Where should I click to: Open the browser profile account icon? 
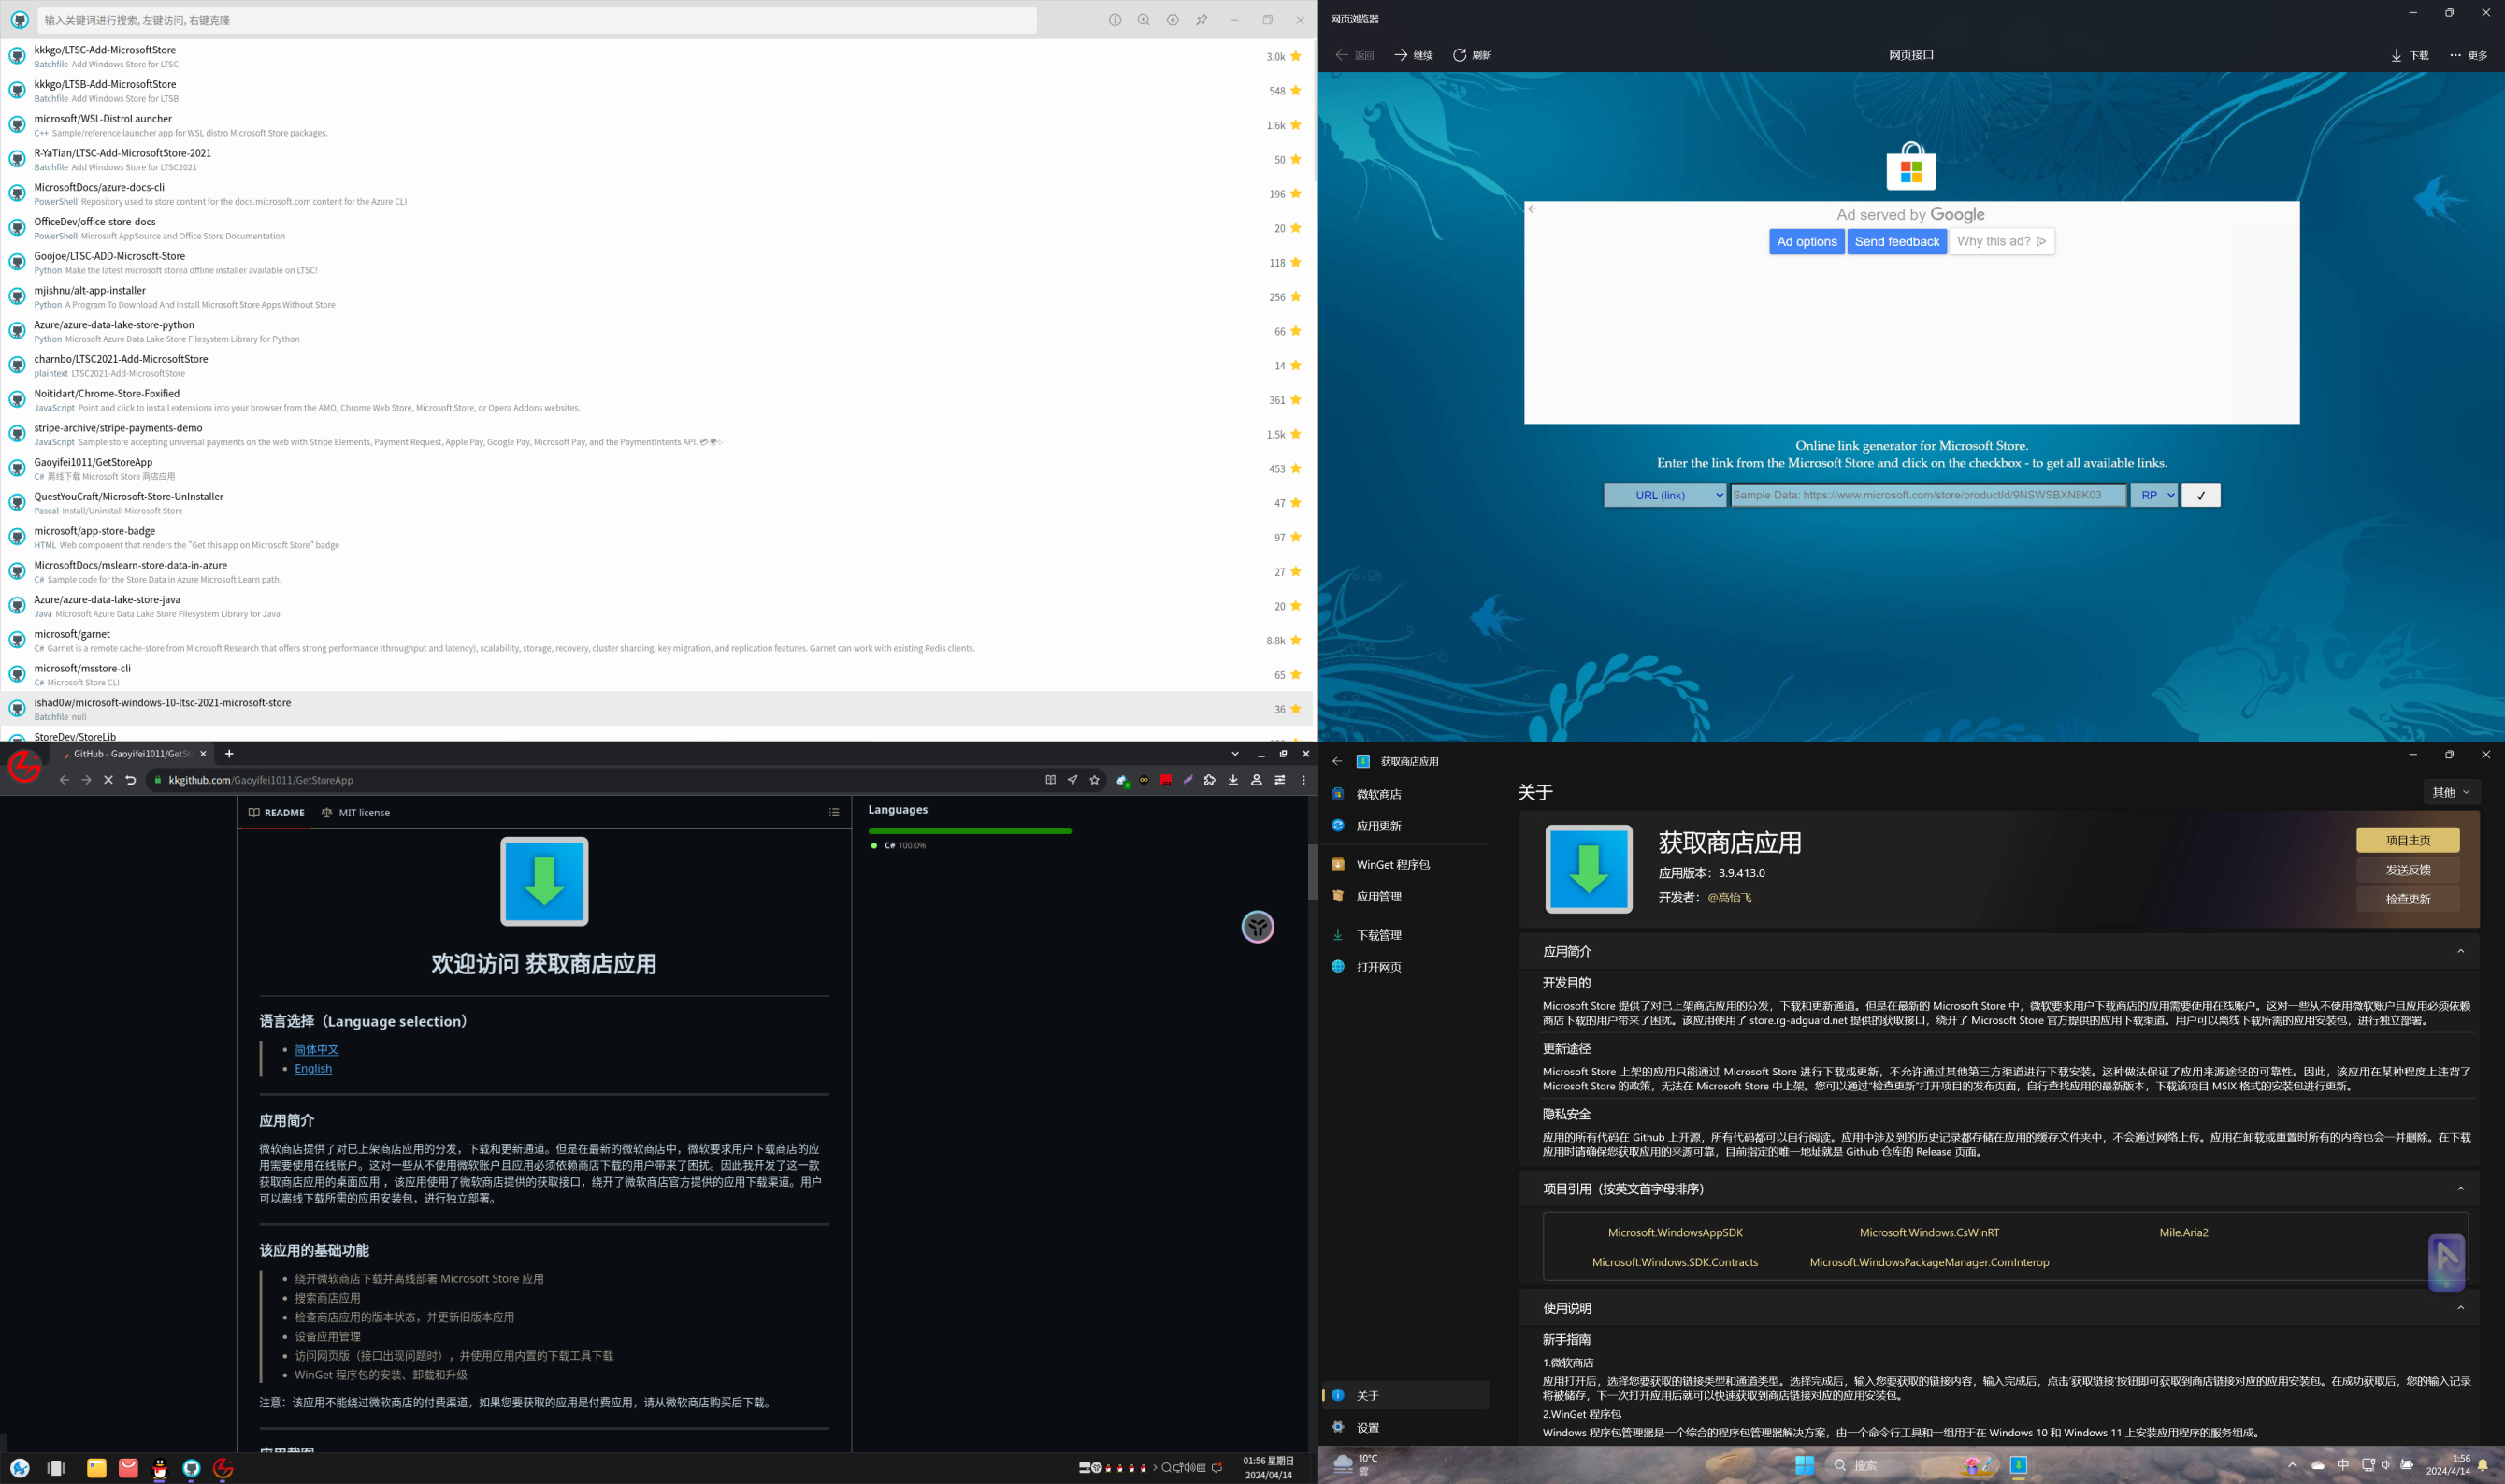[x=1256, y=780]
